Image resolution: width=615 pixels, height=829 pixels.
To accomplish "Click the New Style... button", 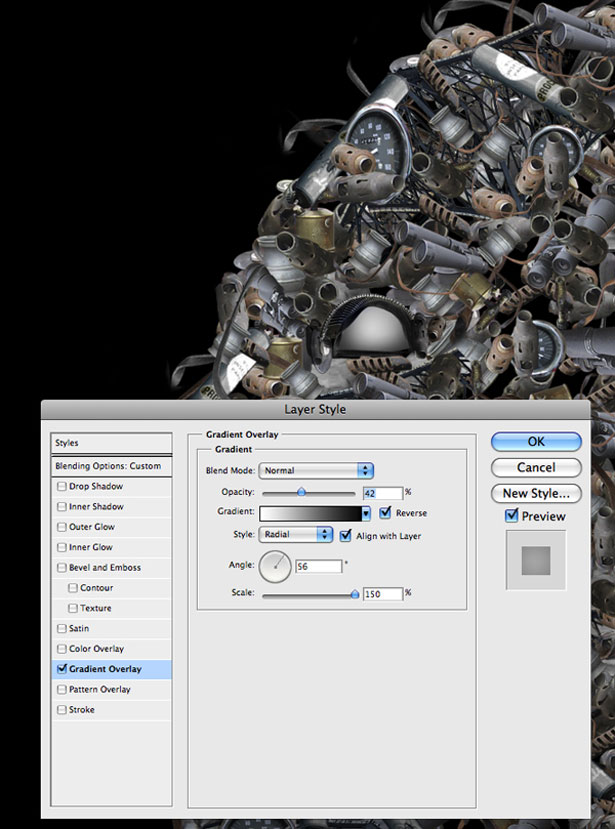I will click(x=536, y=493).
